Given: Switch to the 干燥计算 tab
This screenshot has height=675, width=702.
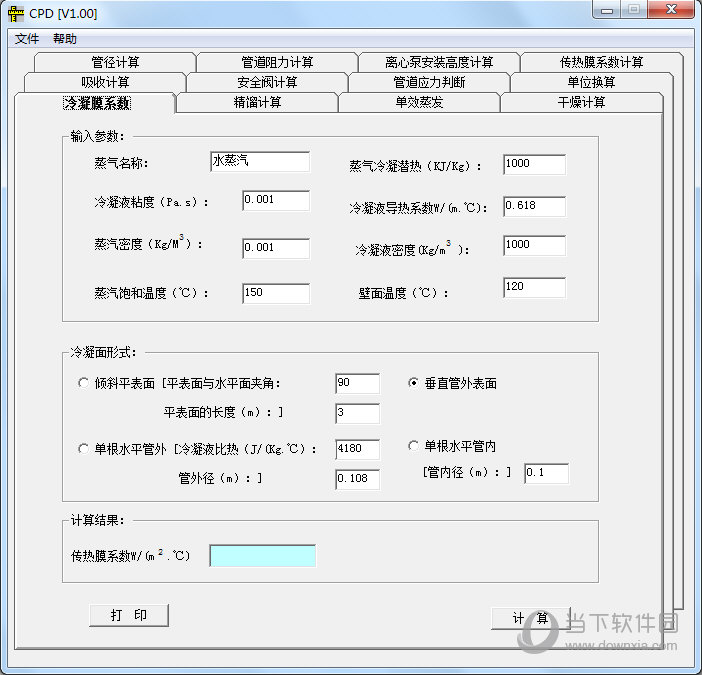Looking at the screenshot, I should coord(582,103).
